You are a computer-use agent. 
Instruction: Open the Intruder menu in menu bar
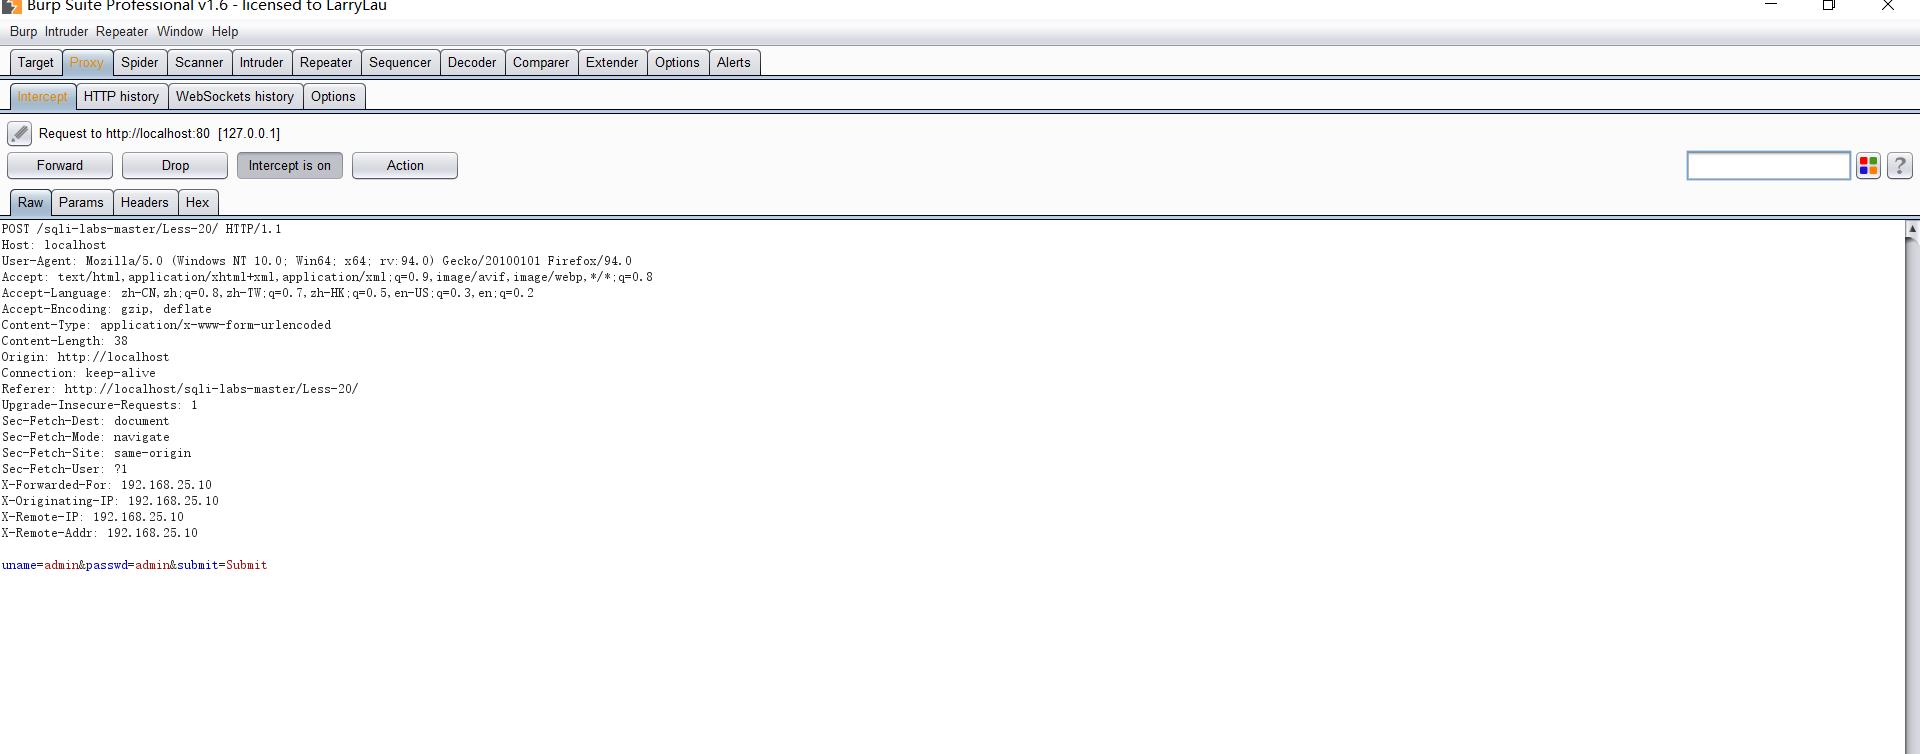[66, 32]
